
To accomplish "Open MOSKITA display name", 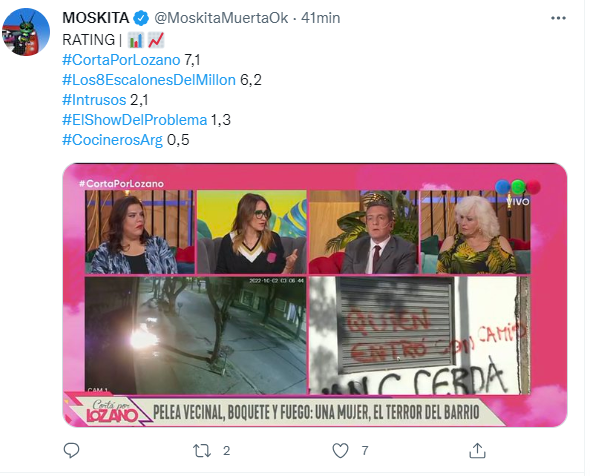I will point(96,18).
